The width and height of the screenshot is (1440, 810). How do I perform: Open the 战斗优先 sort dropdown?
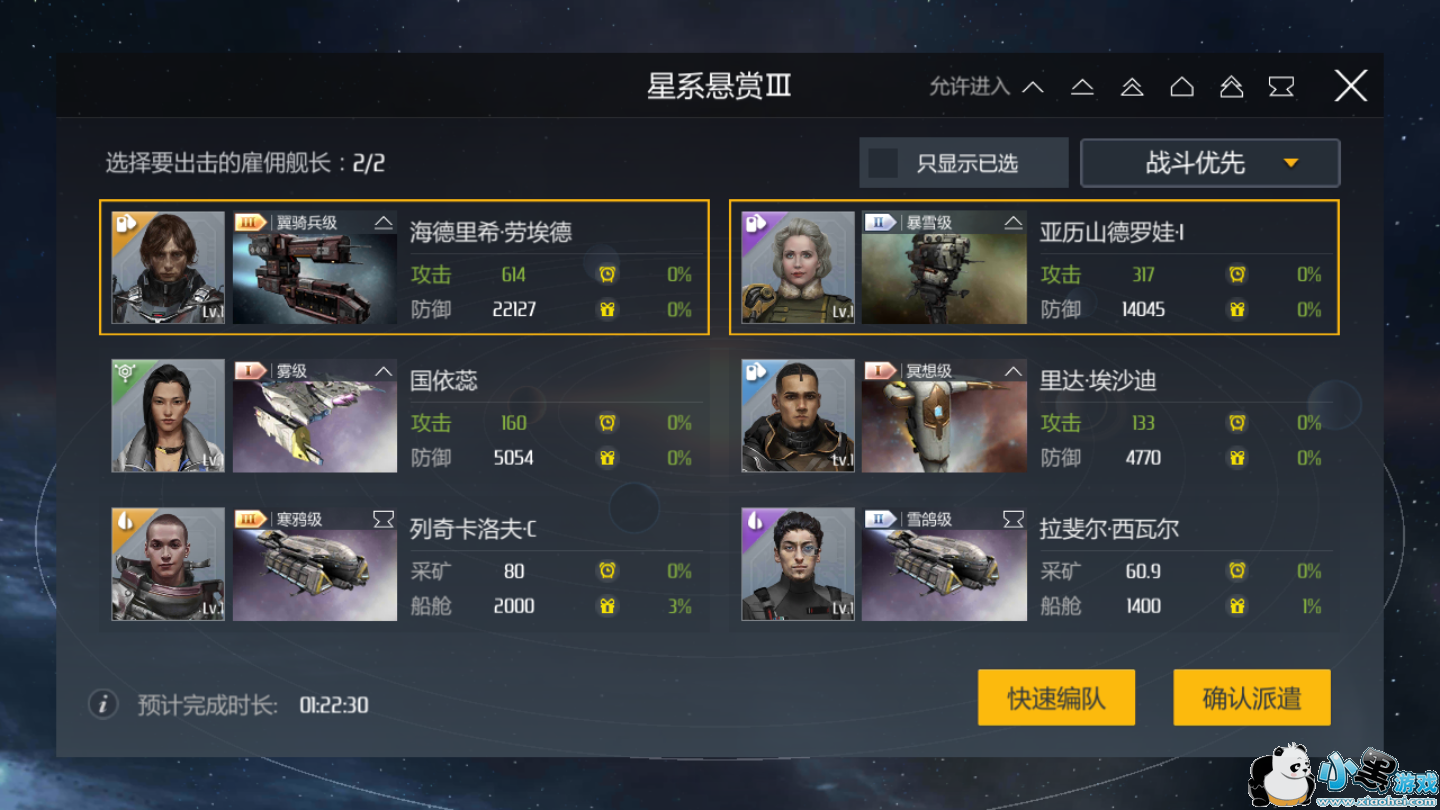click(x=1210, y=163)
